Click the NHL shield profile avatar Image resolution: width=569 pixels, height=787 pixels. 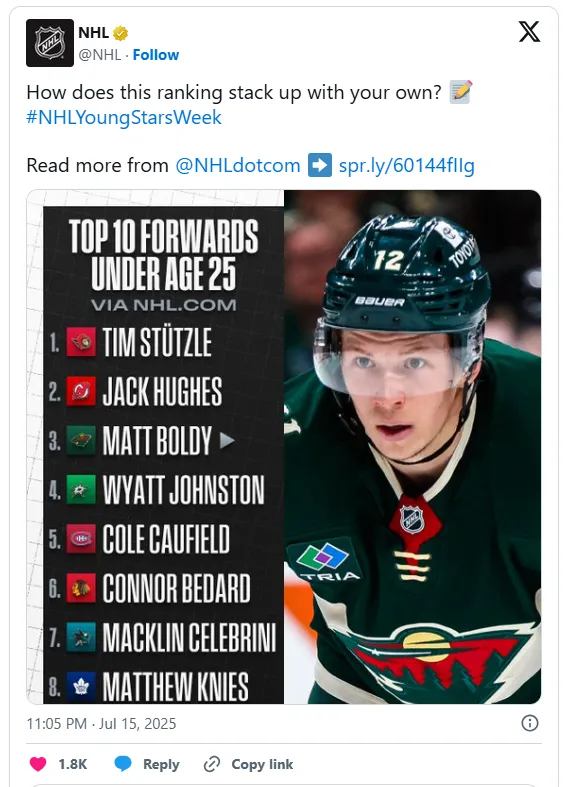tap(50, 43)
